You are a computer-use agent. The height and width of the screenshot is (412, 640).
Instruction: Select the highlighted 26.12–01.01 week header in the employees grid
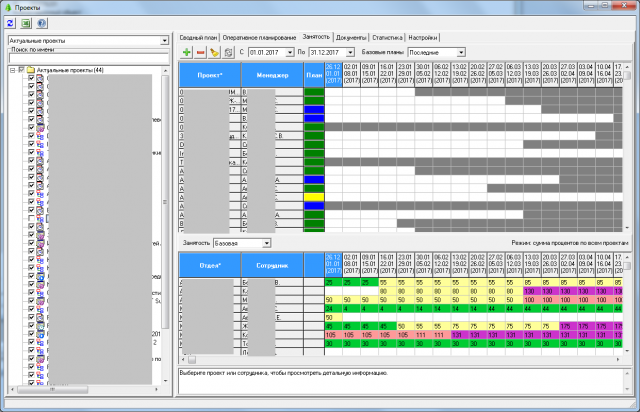(x=333, y=264)
